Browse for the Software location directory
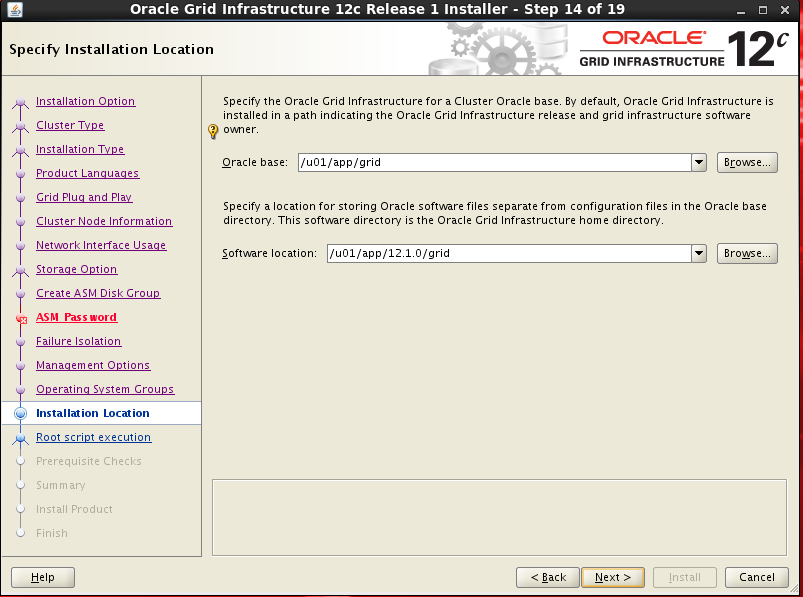The image size is (803, 597). pos(747,253)
